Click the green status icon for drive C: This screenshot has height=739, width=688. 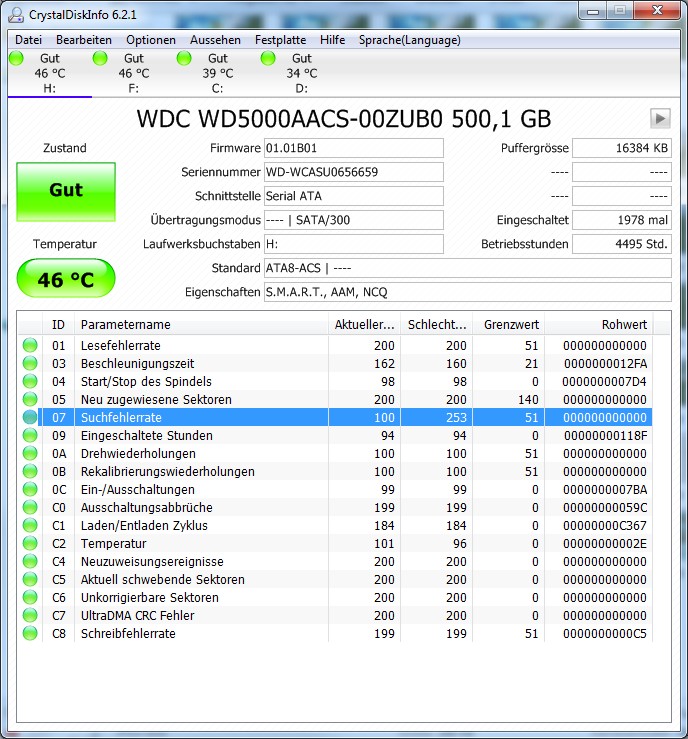tap(184, 58)
